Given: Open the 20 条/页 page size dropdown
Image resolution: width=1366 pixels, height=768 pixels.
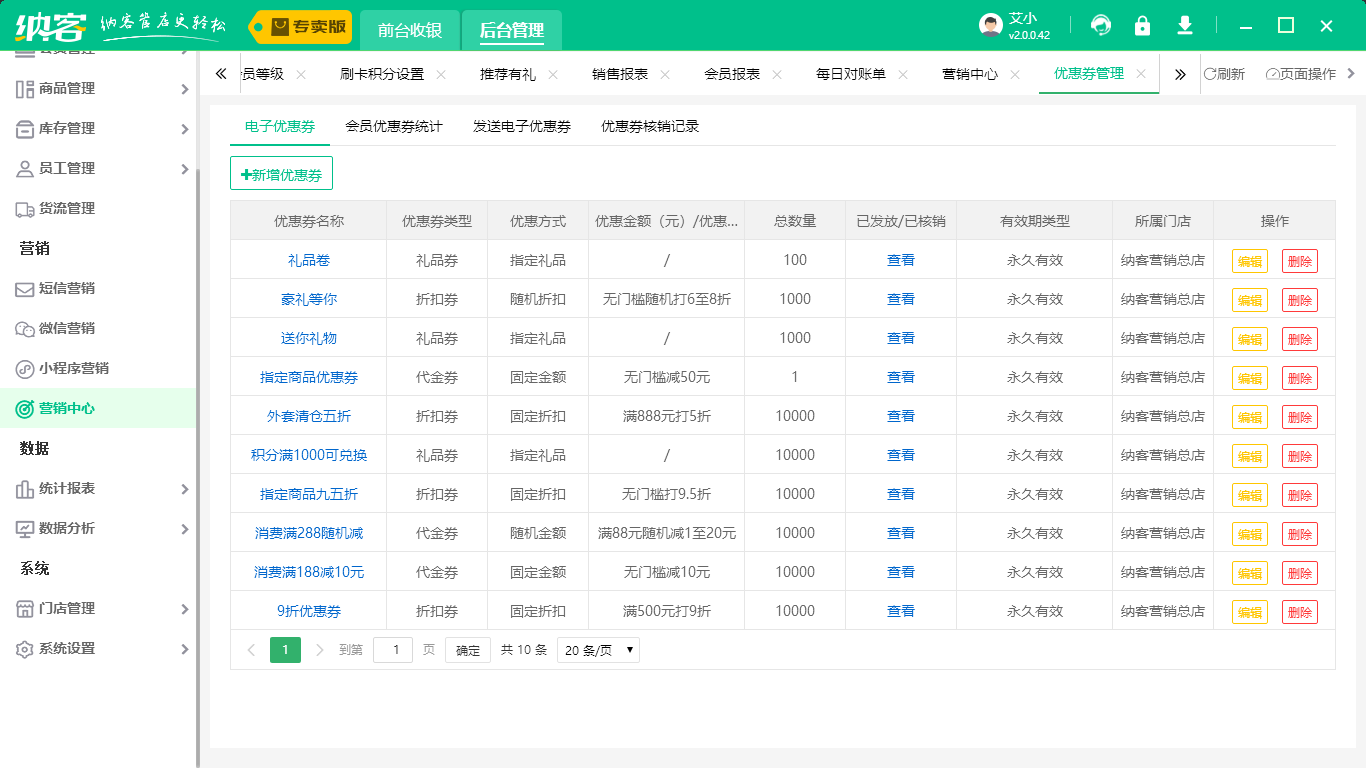Looking at the screenshot, I should point(598,649).
